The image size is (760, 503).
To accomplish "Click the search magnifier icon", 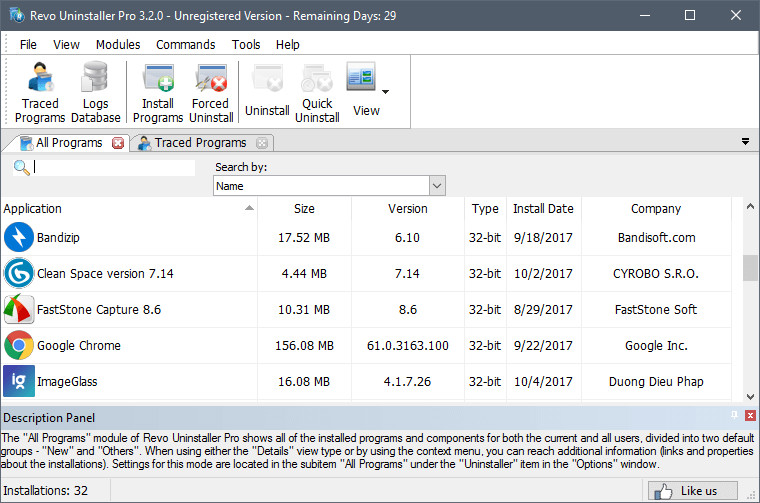I will 21,168.
